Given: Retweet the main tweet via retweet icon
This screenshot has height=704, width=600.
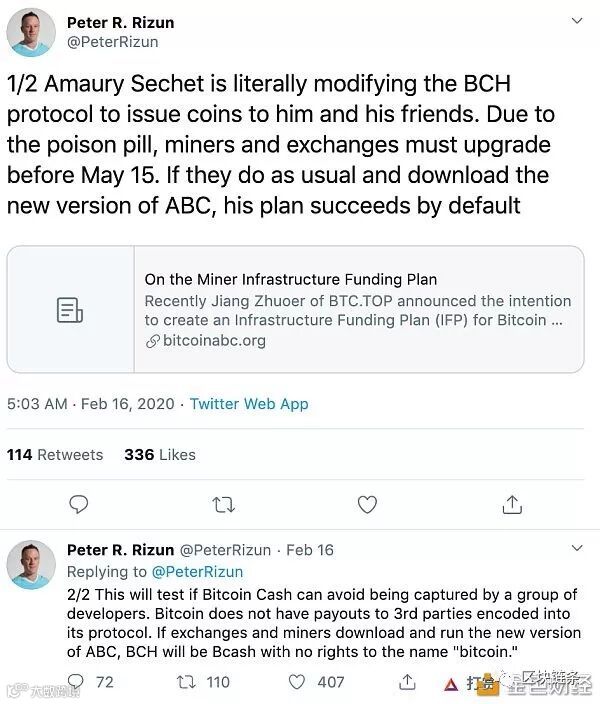Looking at the screenshot, I should click(x=223, y=504).
